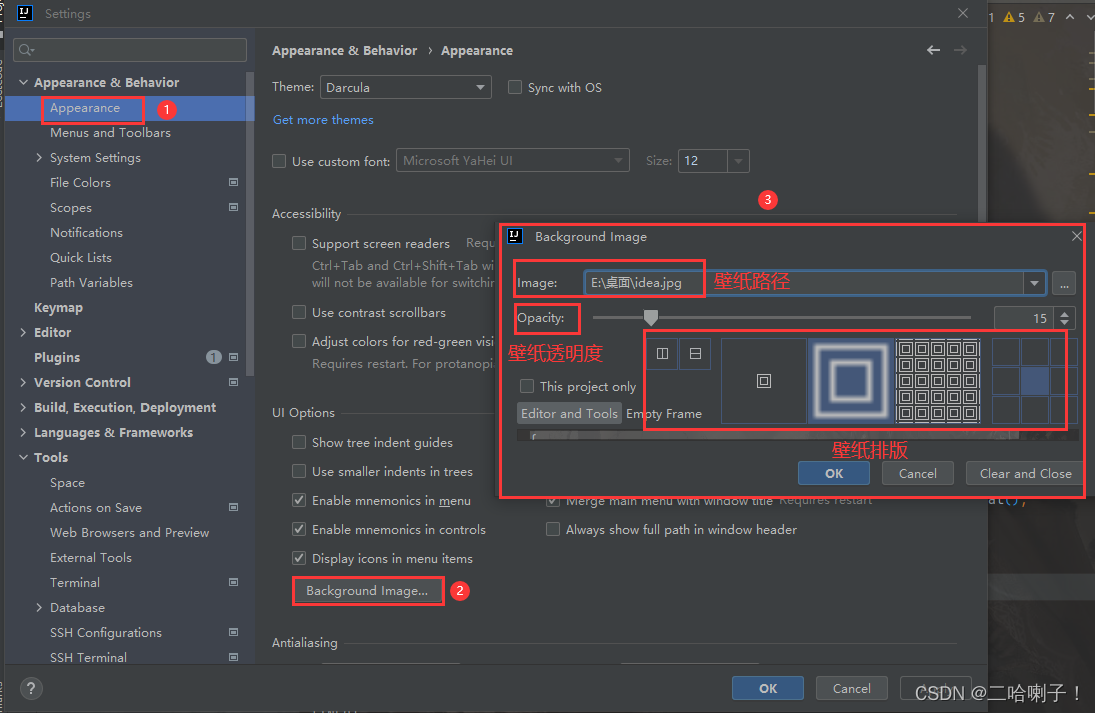Open Notifications settings page
The image size is (1095, 713).
tap(87, 233)
